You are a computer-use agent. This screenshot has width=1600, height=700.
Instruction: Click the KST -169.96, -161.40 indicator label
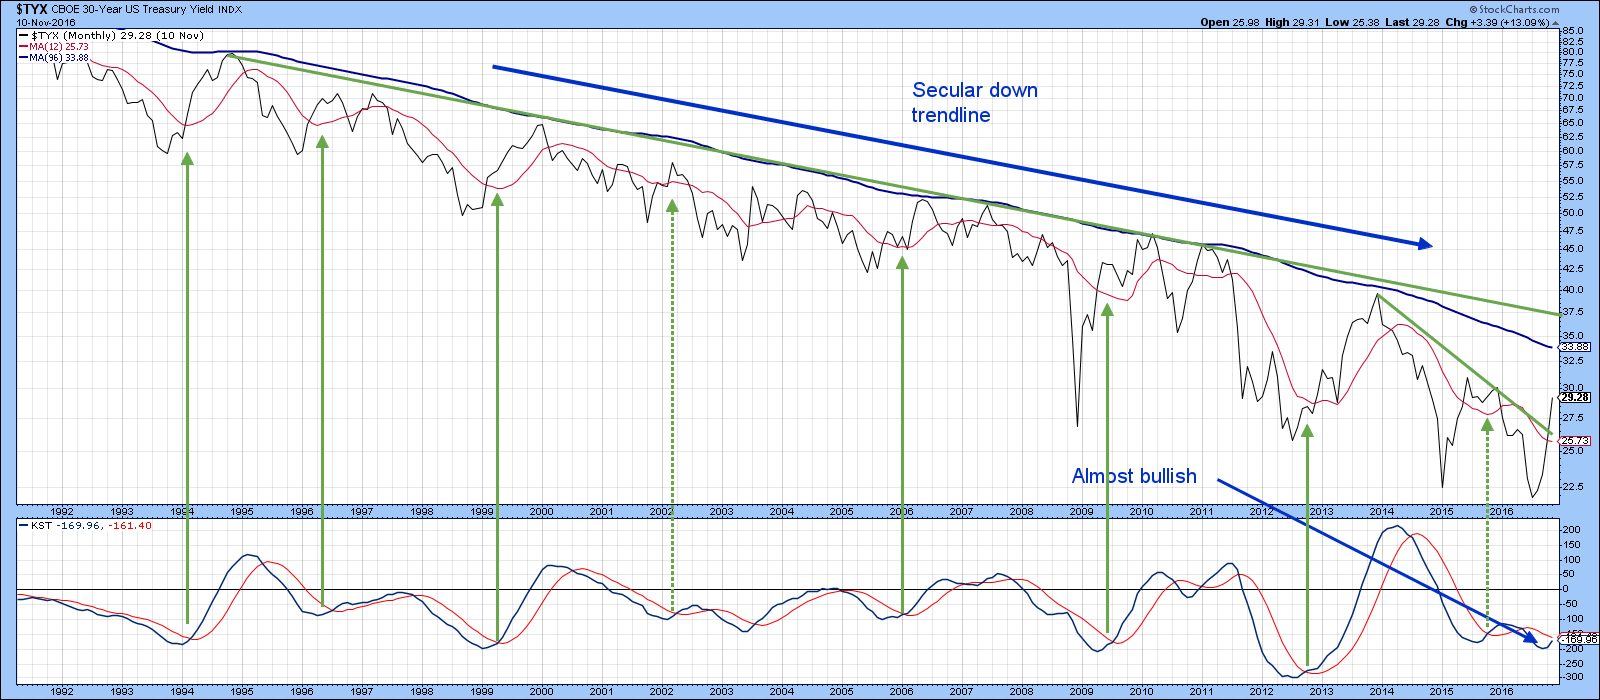[x=91, y=525]
